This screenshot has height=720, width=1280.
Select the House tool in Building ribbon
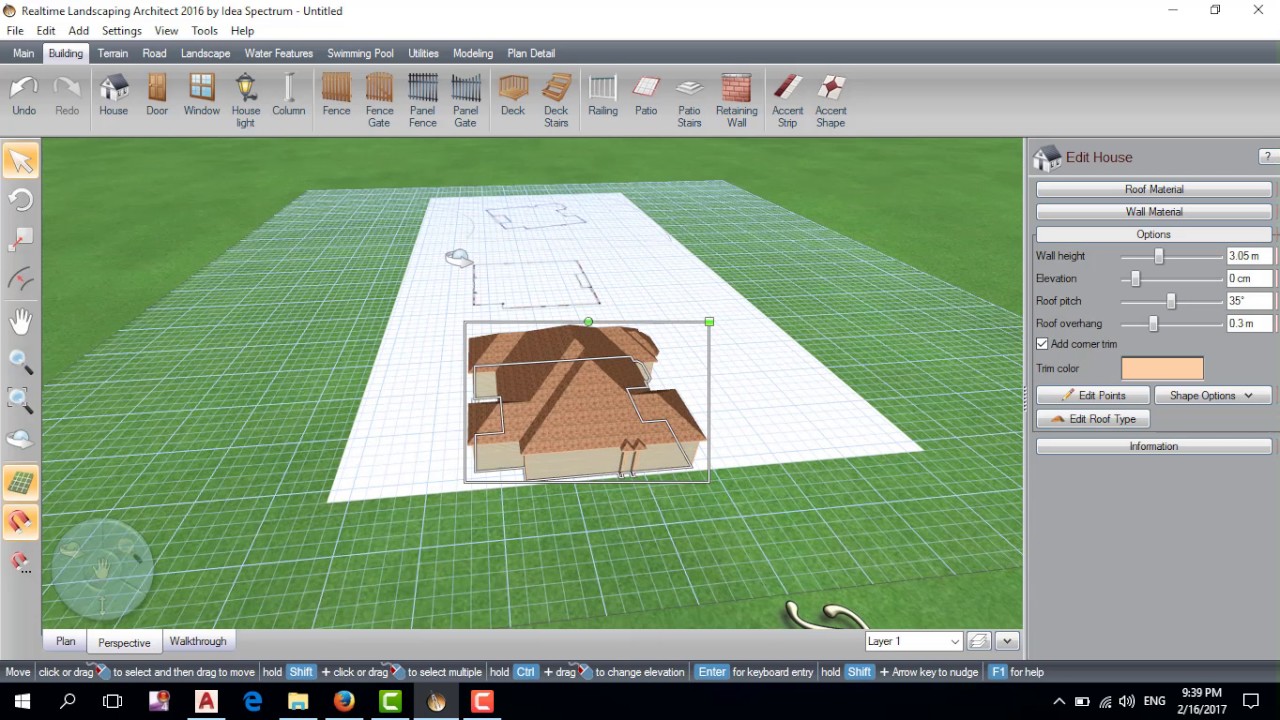coord(113,97)
